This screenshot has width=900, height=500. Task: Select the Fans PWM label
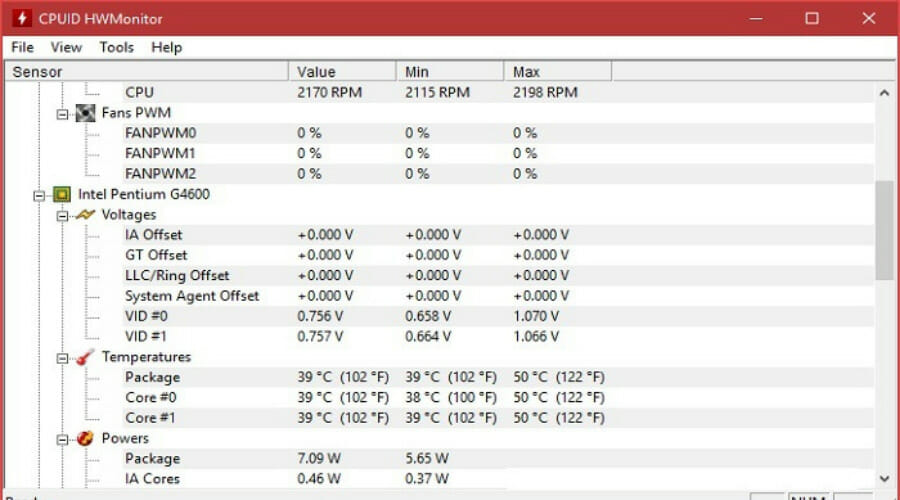(x=136, y=113)
